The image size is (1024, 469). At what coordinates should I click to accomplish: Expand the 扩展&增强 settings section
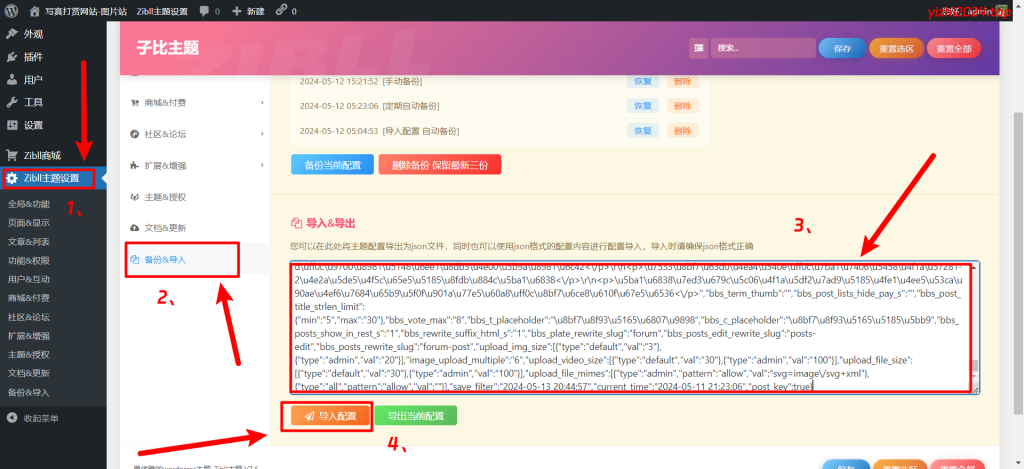click(x=195, y=165)
